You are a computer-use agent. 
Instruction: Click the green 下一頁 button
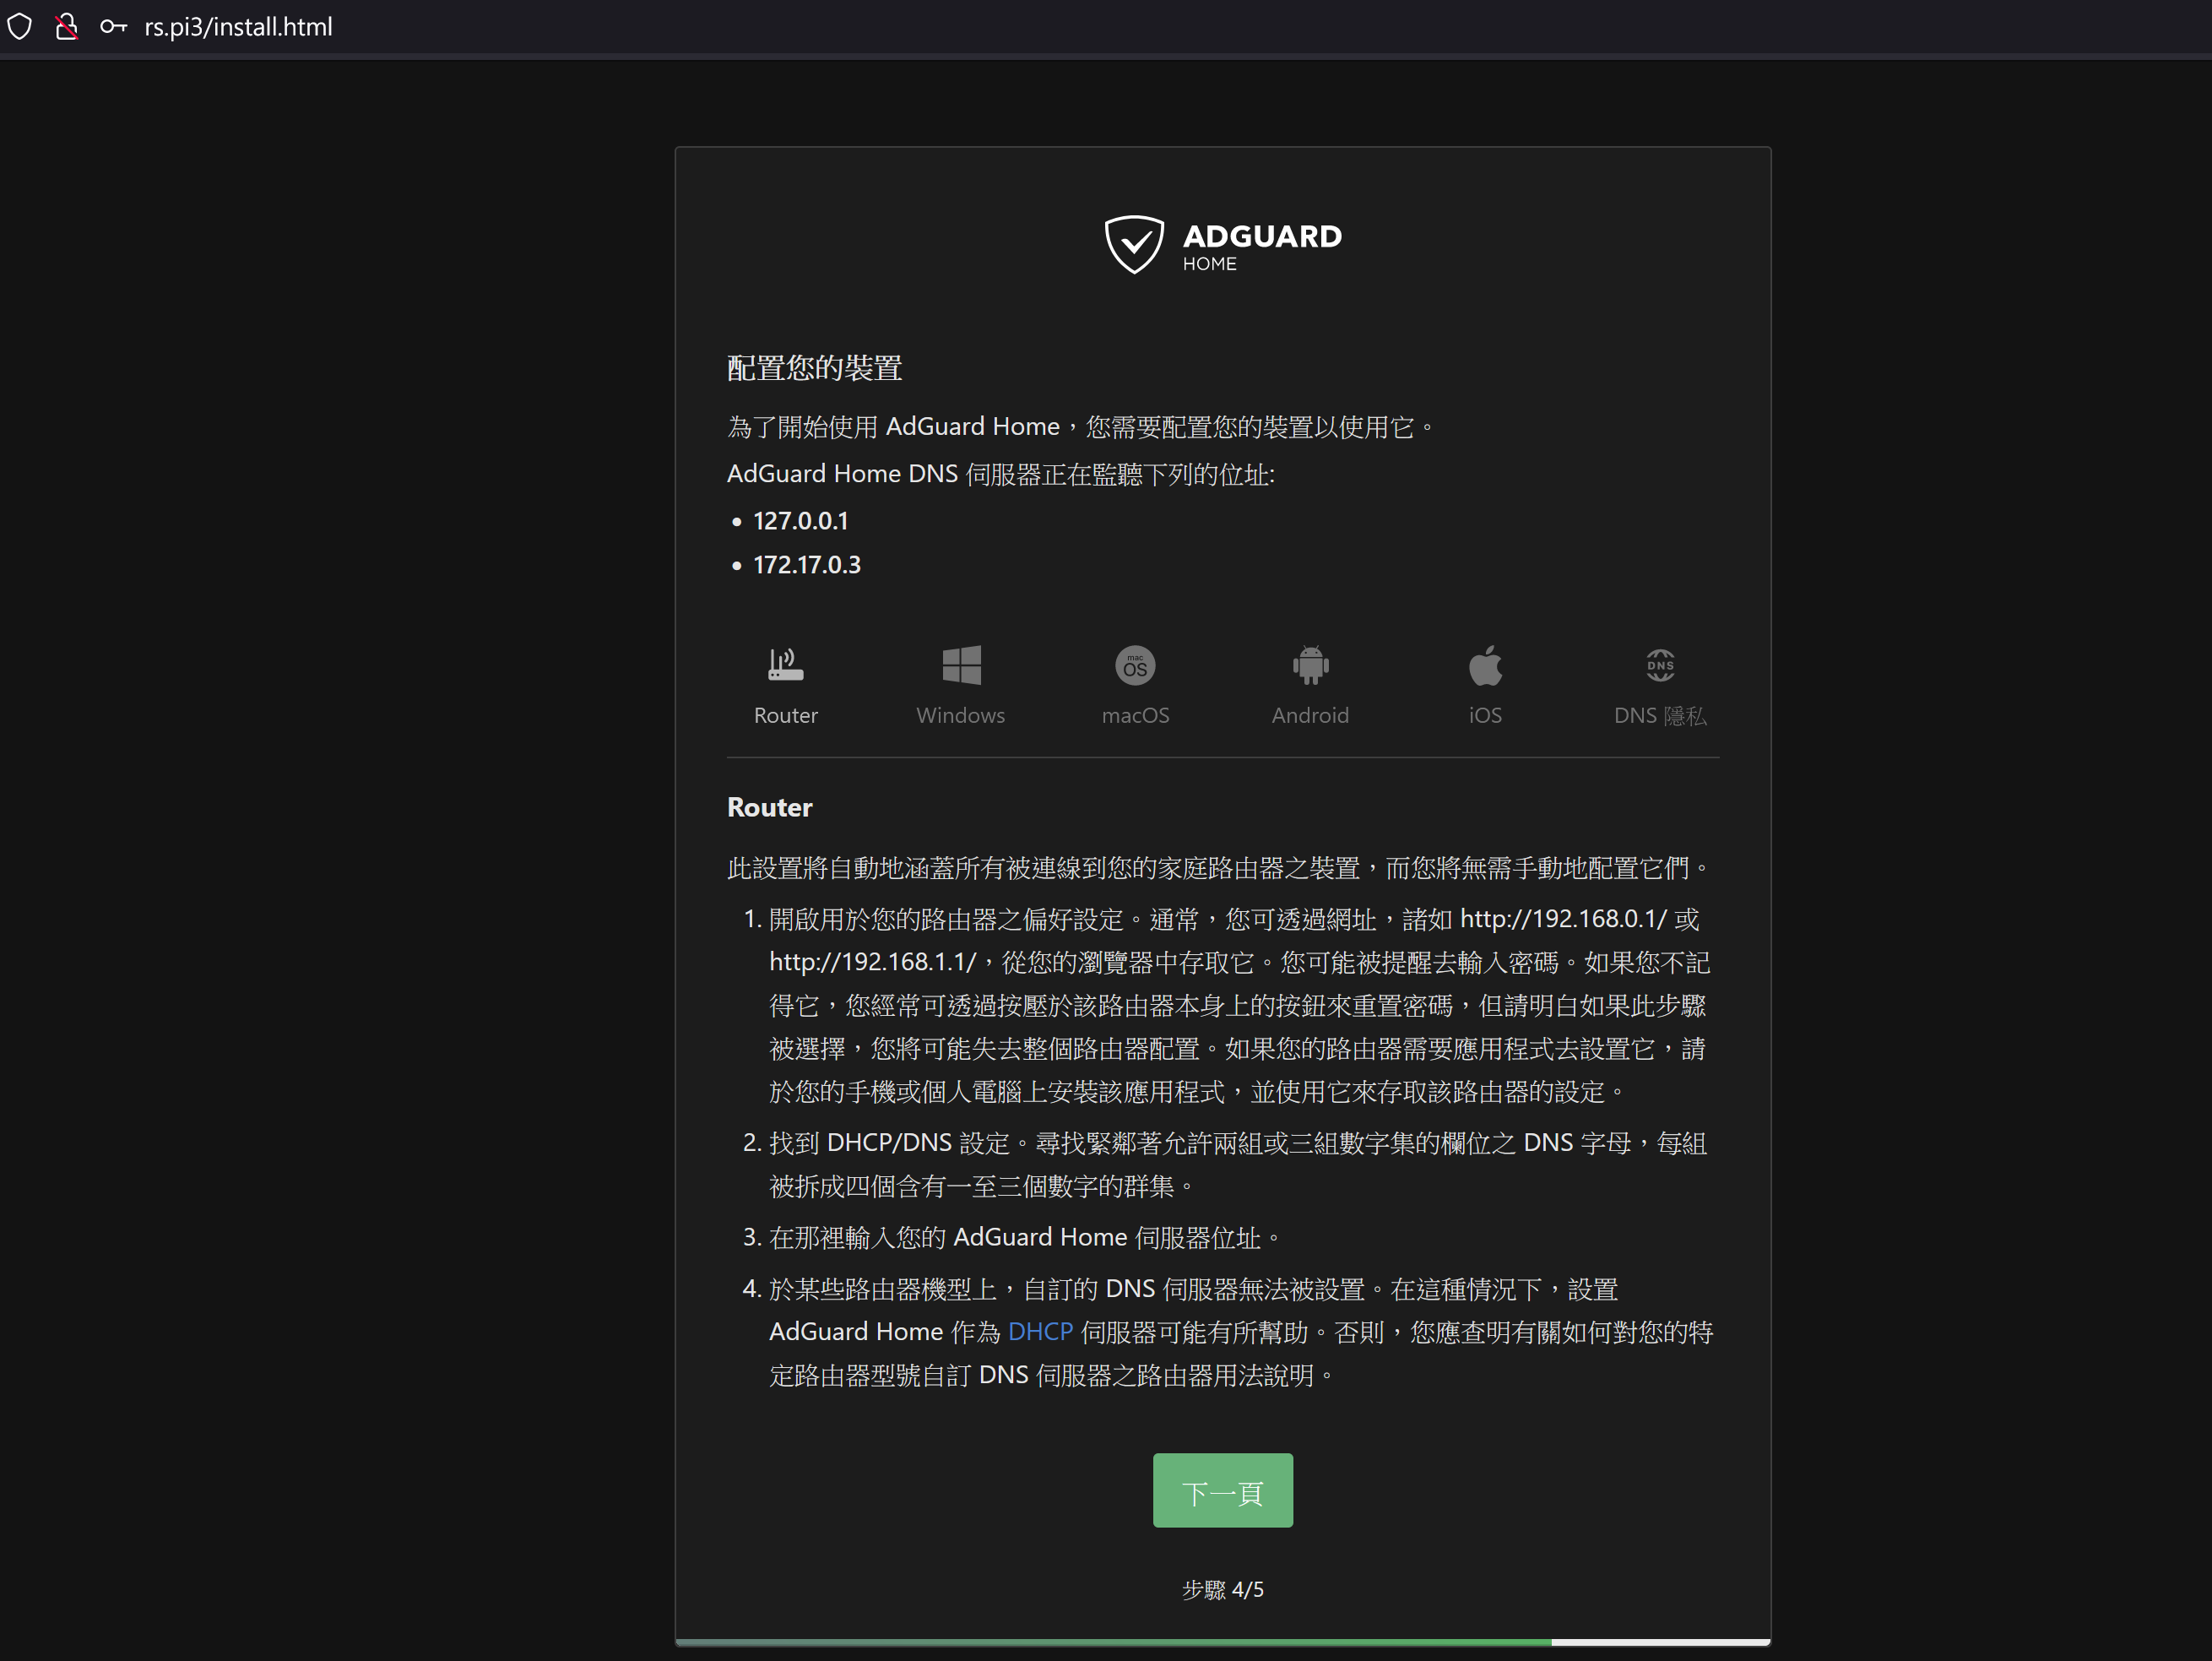coord(1222,1490)
